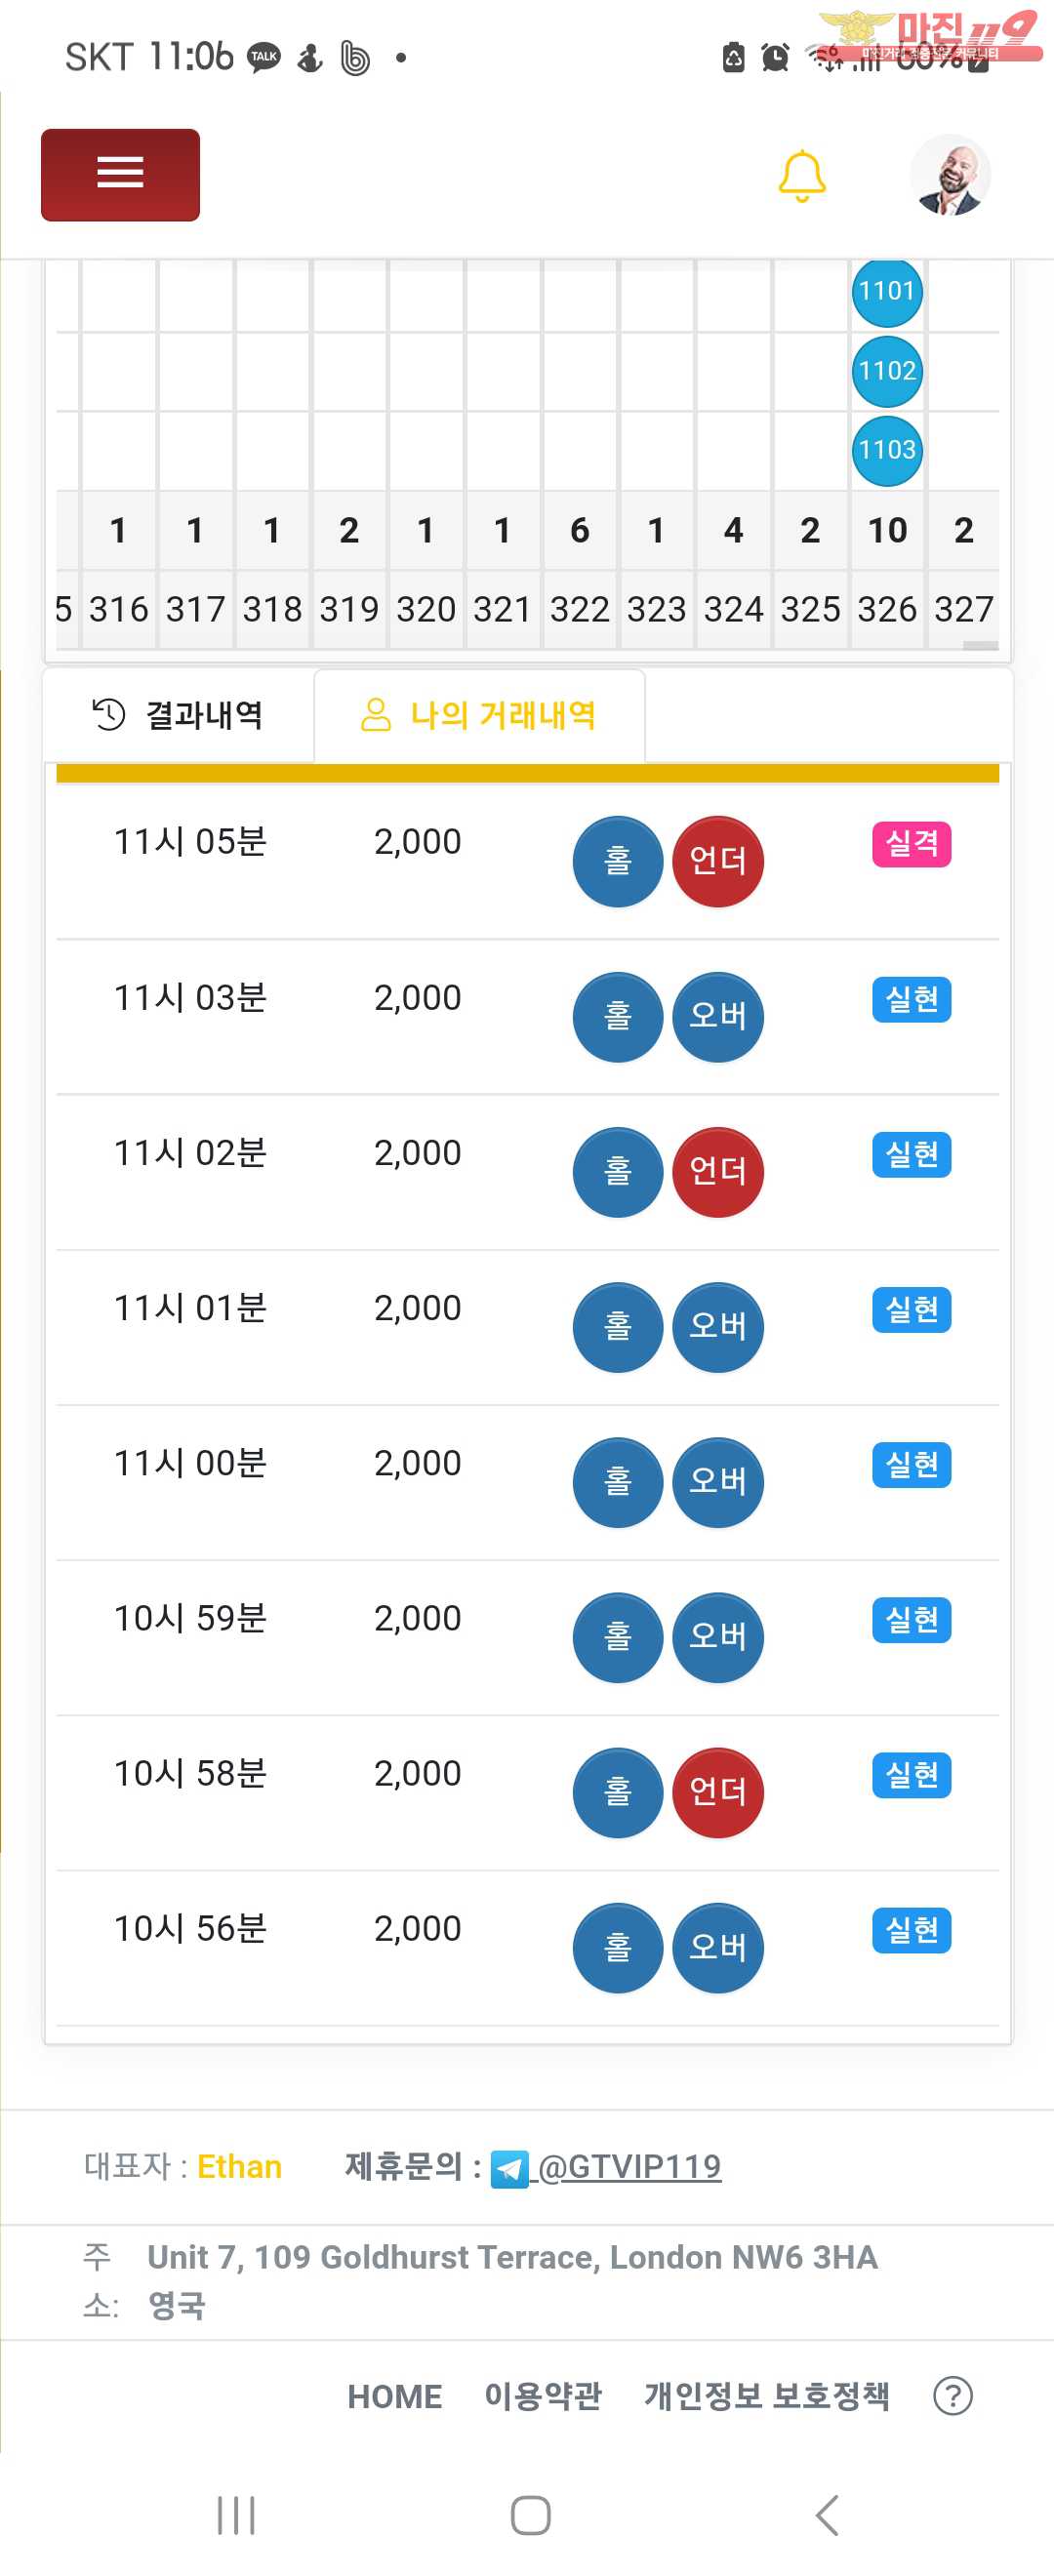
Task: Select the blue 1103 result circle
Action: click(887, 450)
